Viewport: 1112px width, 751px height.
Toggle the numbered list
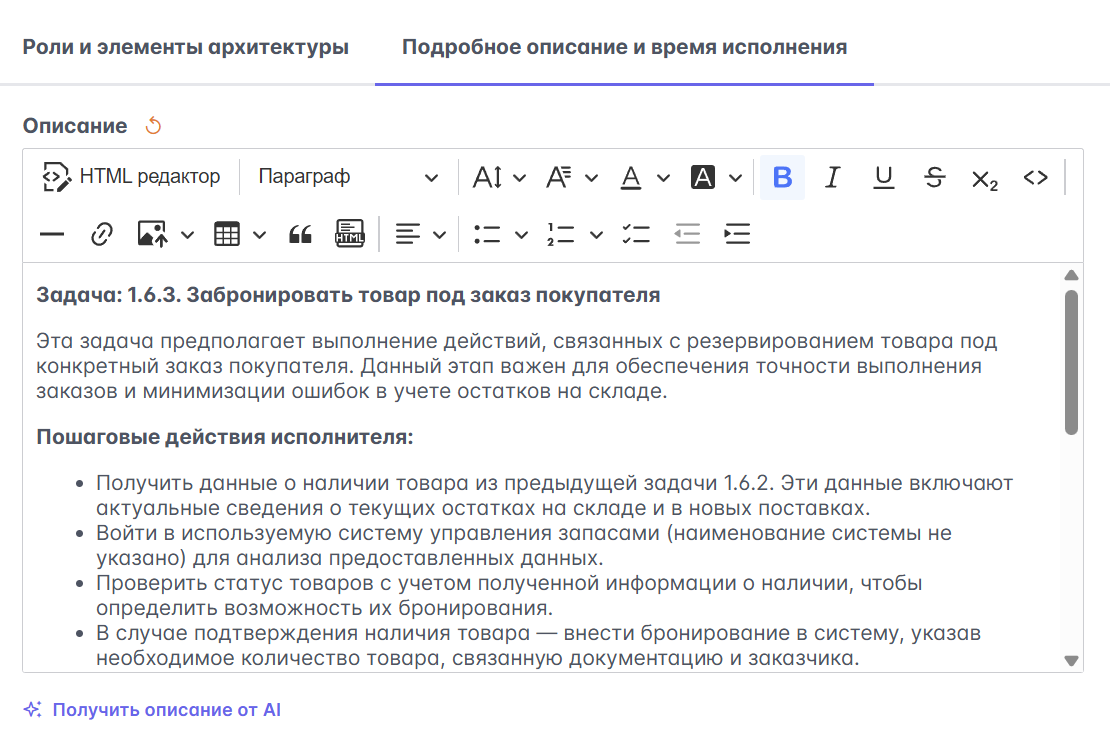click(x=561, y=234)
